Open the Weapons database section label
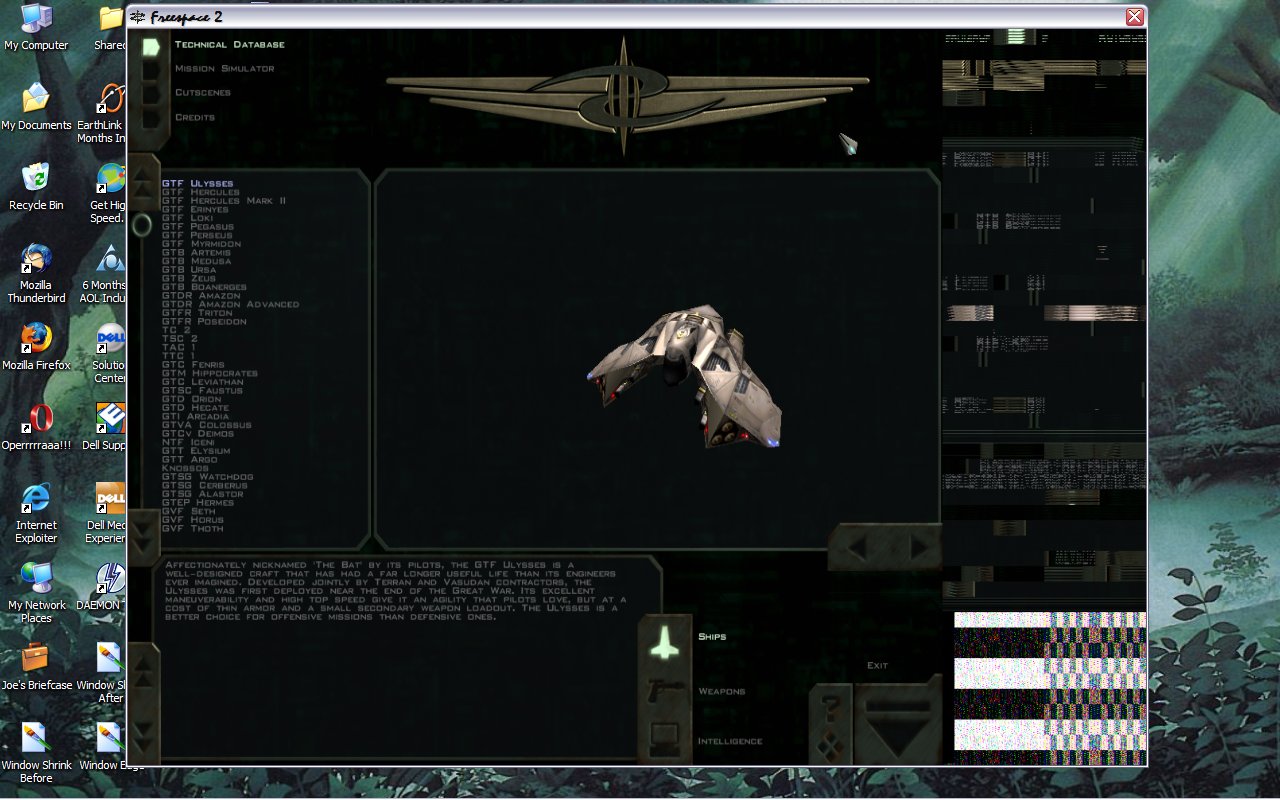 tap(721, 692)
